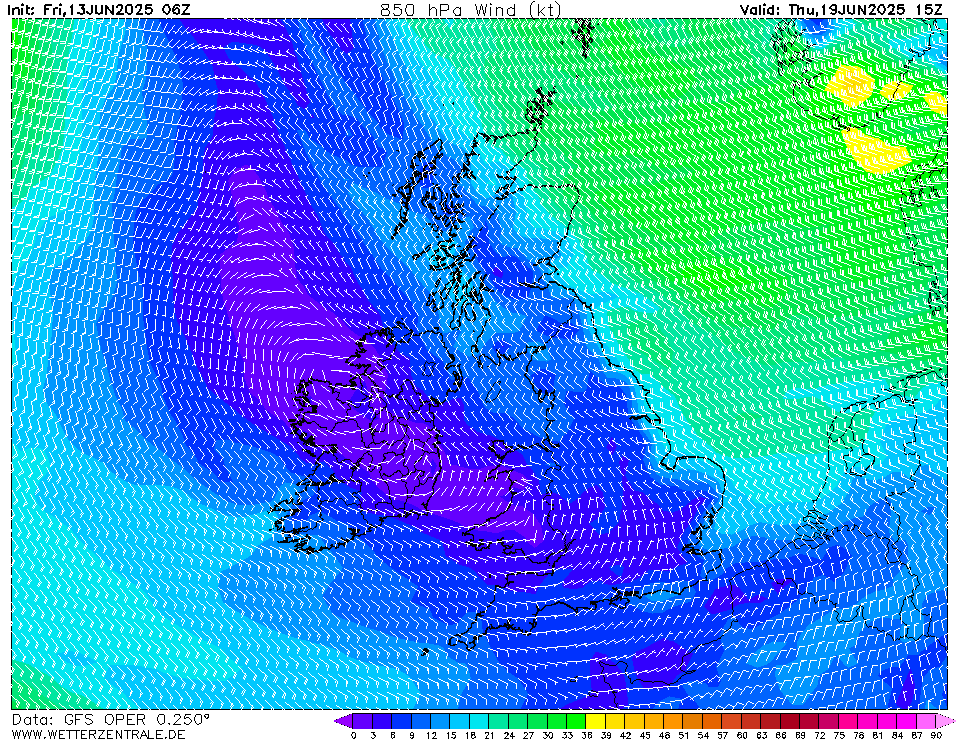Click the bright green 33–36 kt legend swatch
This screenshot has width=959, height=741.
click(x=577, y=720)
